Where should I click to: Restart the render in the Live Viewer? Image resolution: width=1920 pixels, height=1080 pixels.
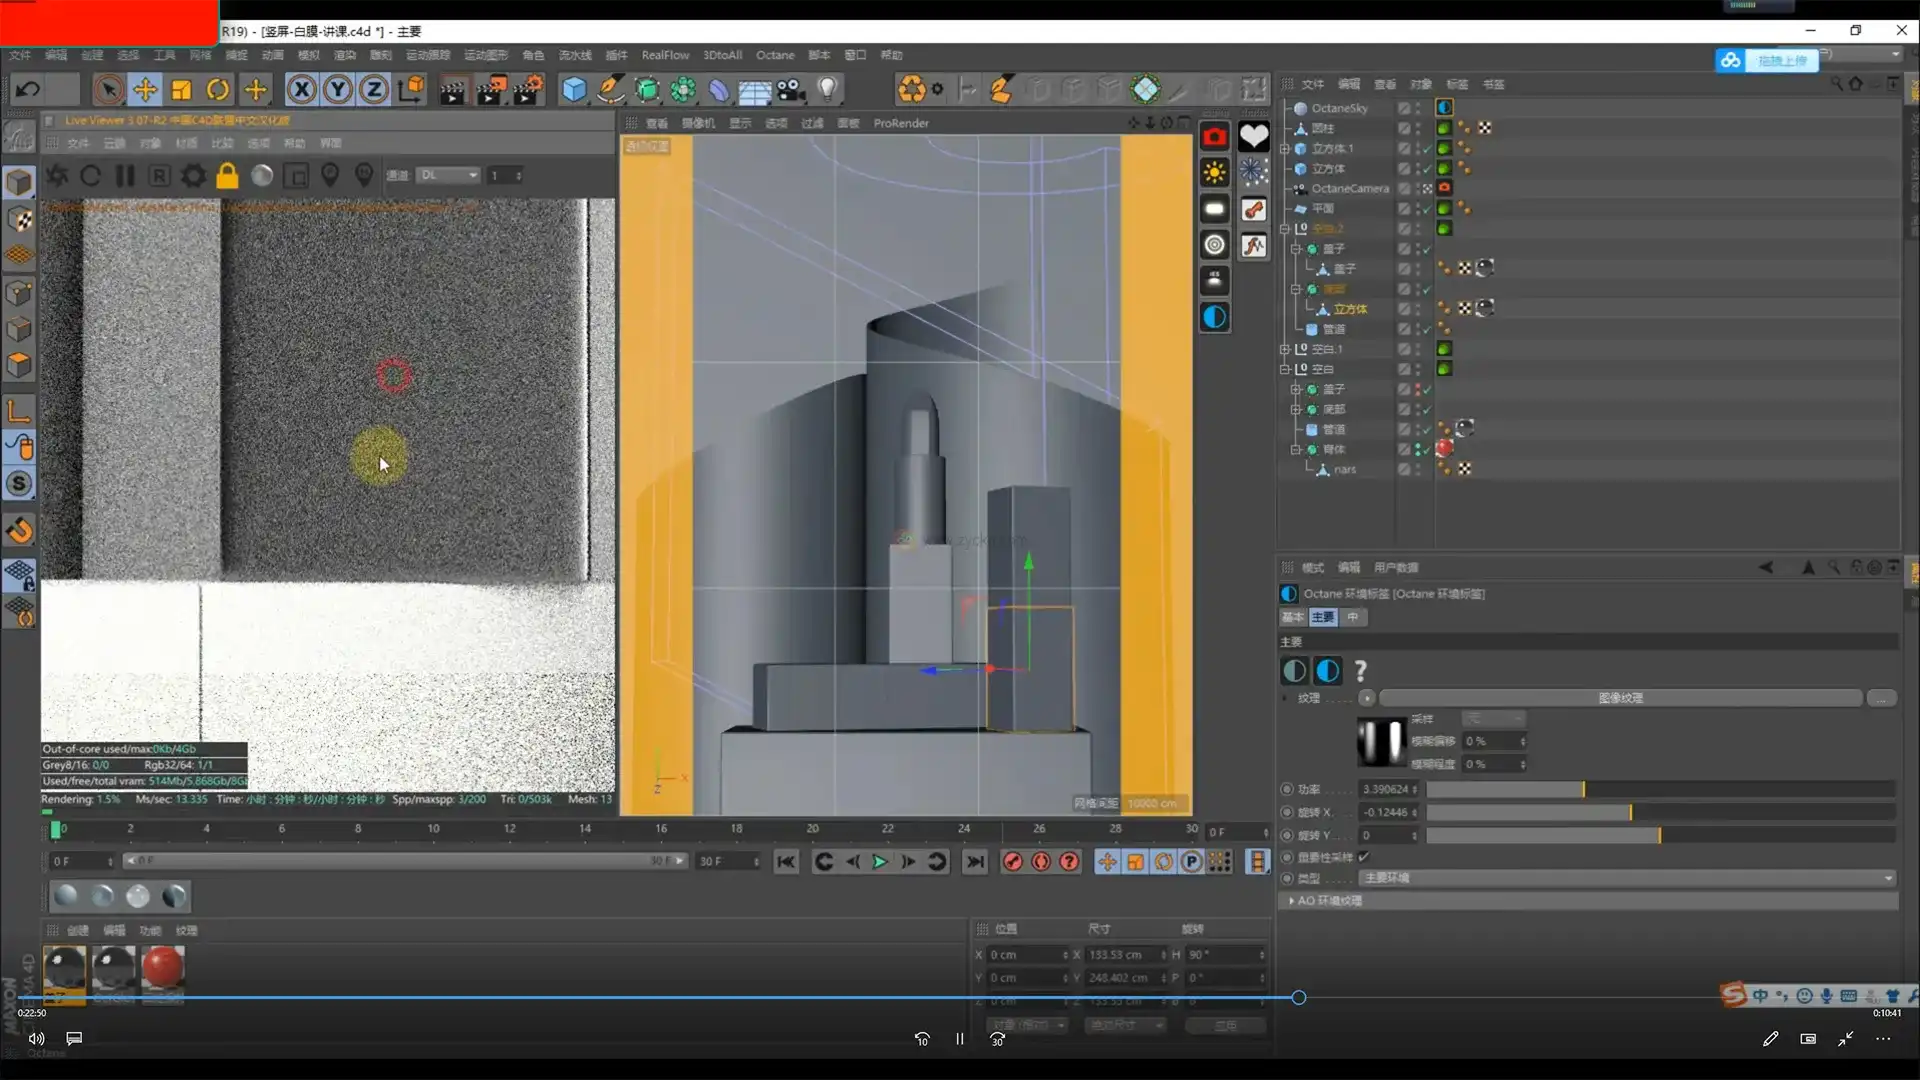90,175
